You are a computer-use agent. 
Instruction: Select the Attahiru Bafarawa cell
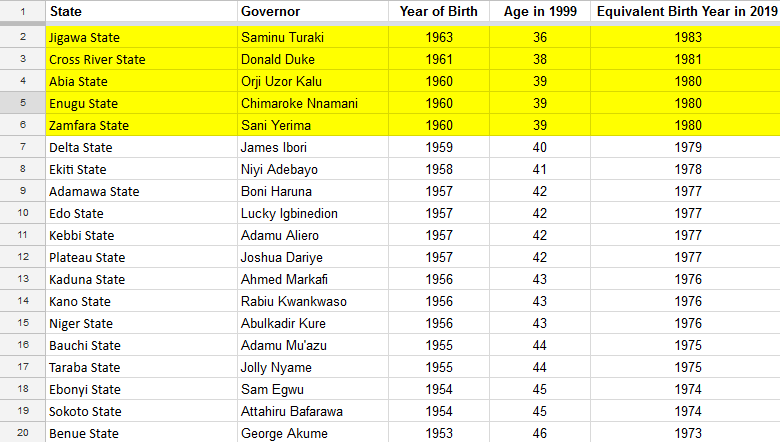tap(313, 411)
